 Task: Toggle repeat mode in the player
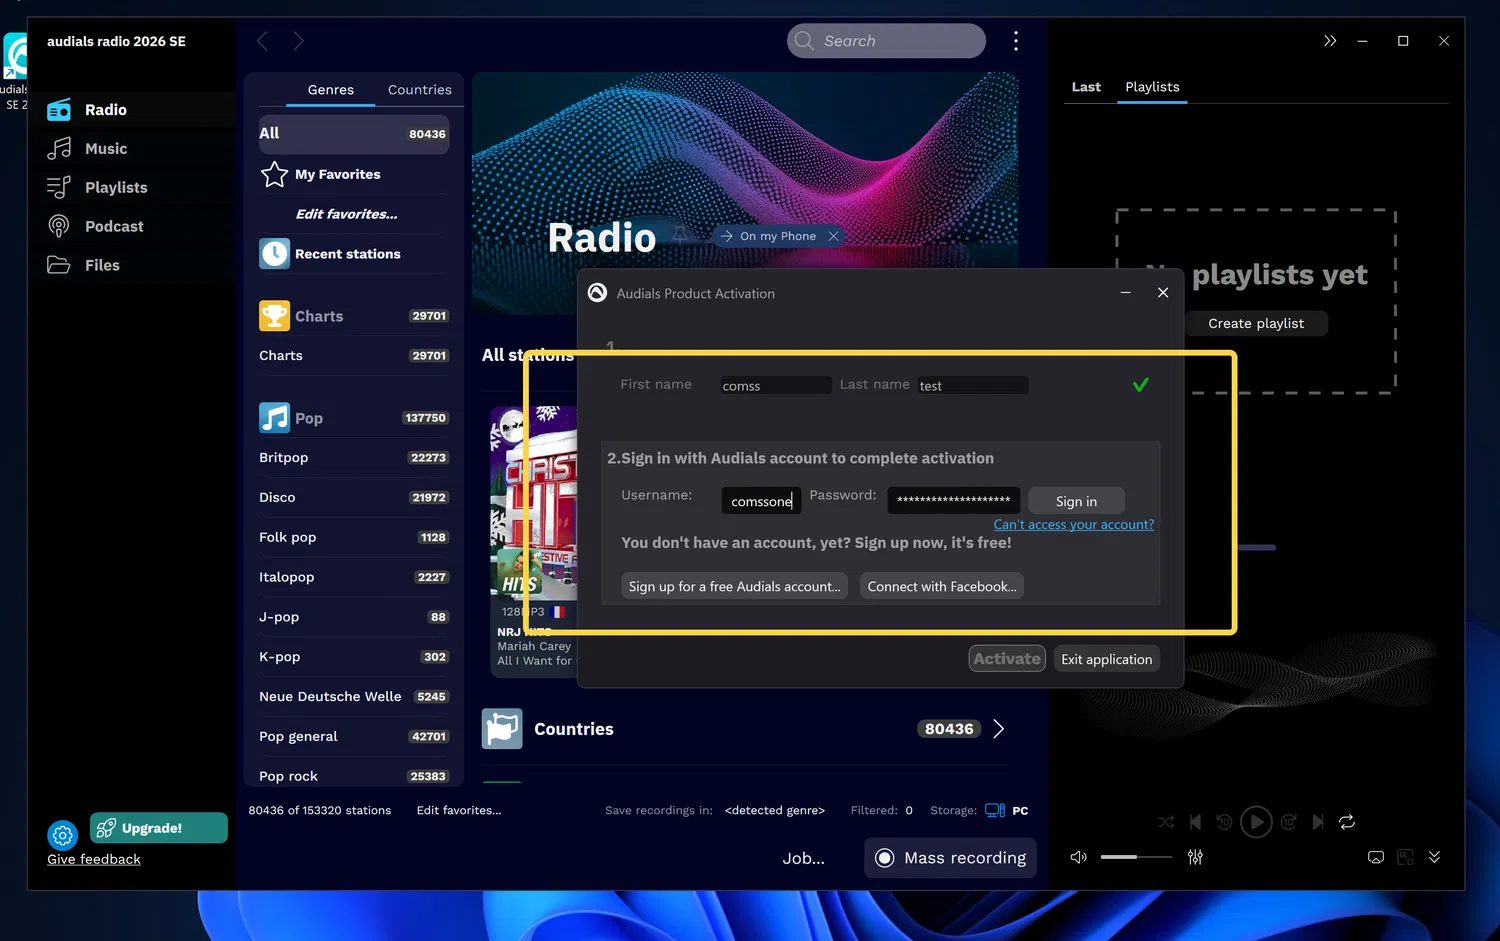[x=1347, y=821]
